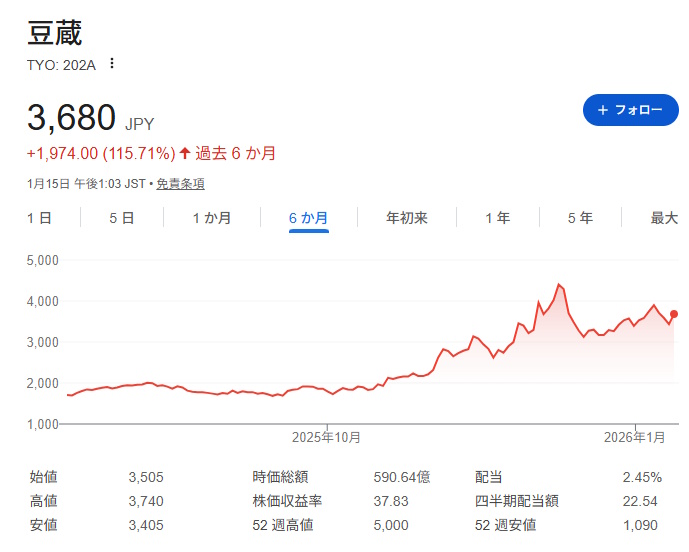Select the 5日 time range tab
The width and height of the screenshot is (689, 552).
click(x=121, y=218)
